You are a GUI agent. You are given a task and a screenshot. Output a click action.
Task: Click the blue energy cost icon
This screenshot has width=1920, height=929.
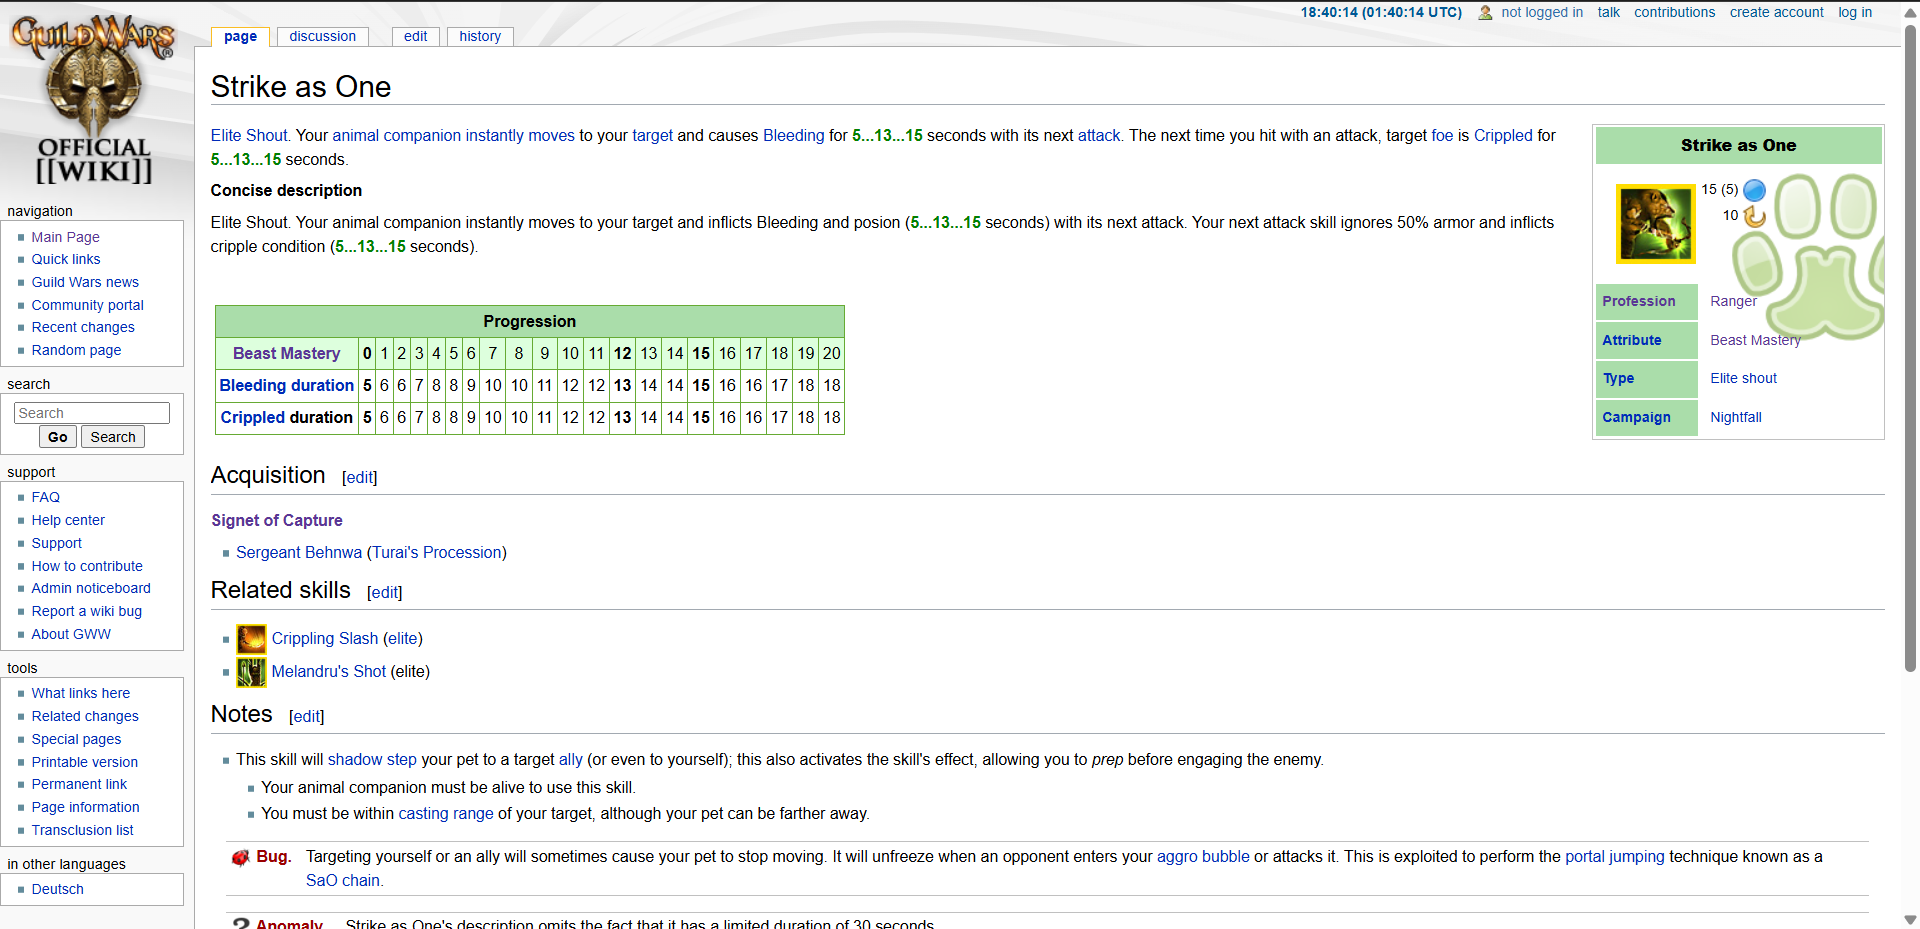1755,190
